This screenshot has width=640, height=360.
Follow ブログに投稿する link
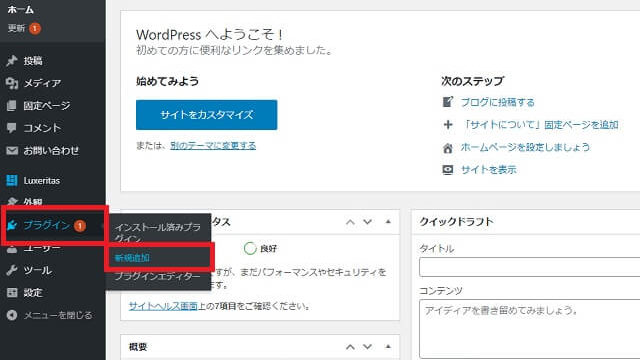(x=498, y=102)
